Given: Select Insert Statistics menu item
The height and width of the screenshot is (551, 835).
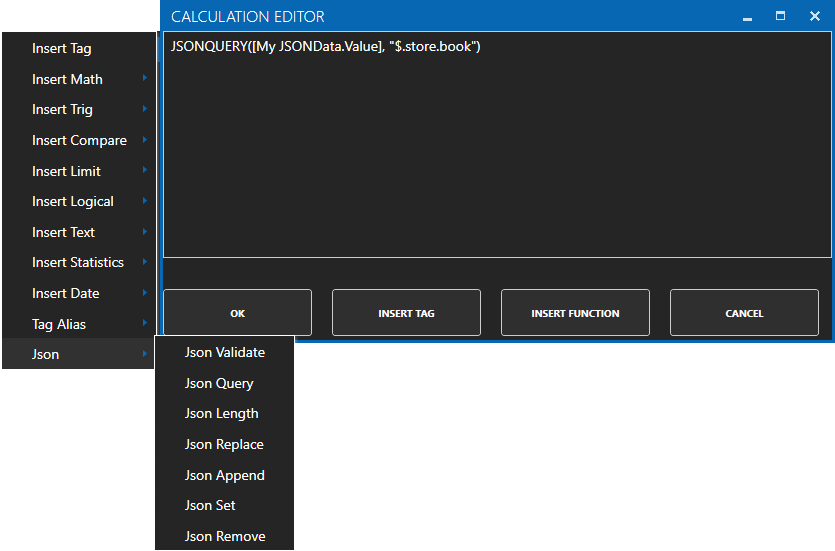Looking at the screenshot, I should coord(78,262).
